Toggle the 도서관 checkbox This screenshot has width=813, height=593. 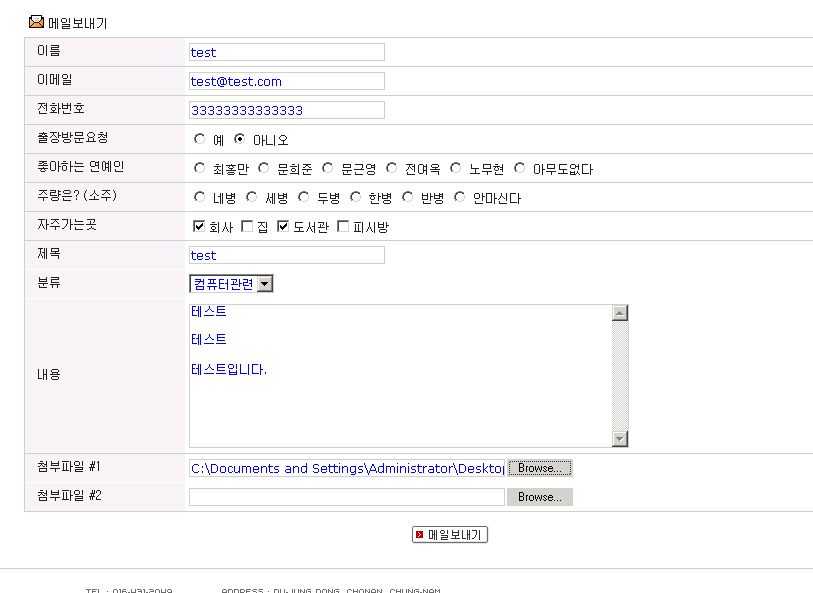(x=283, y=227)
